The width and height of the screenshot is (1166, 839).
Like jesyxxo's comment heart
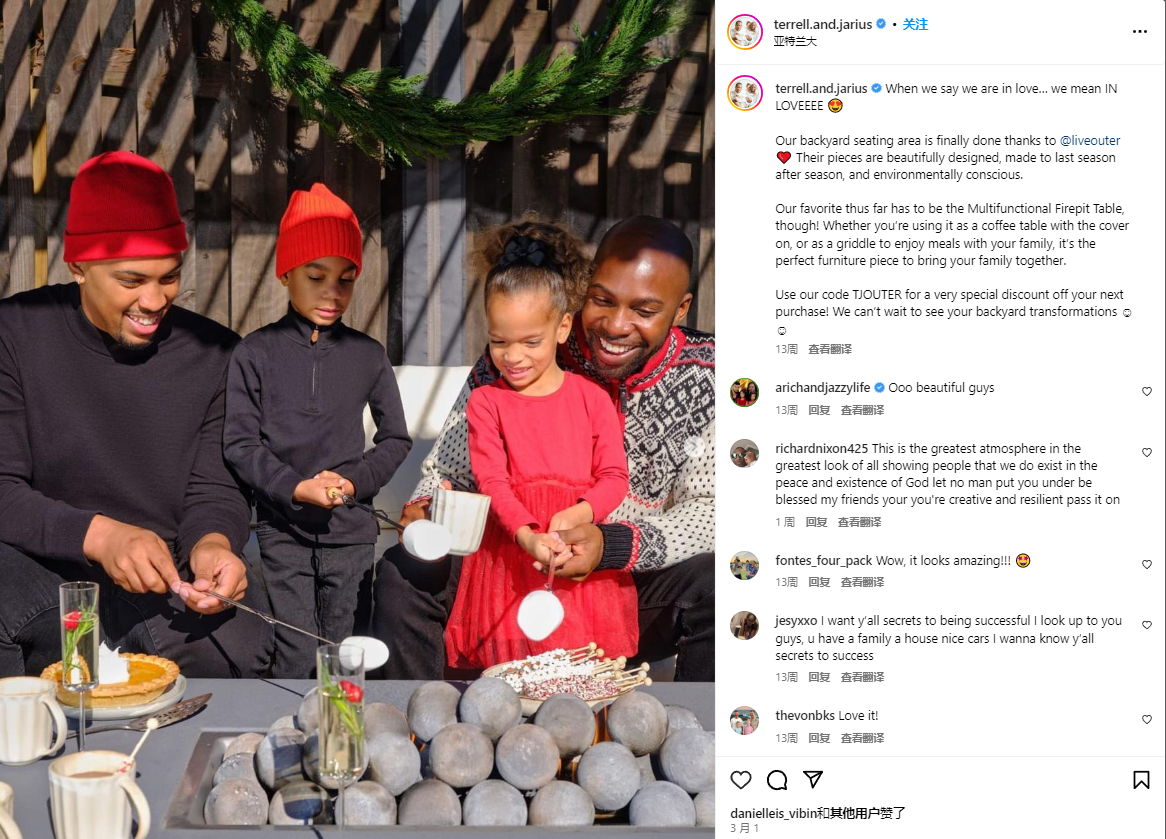pos(1147,625)
